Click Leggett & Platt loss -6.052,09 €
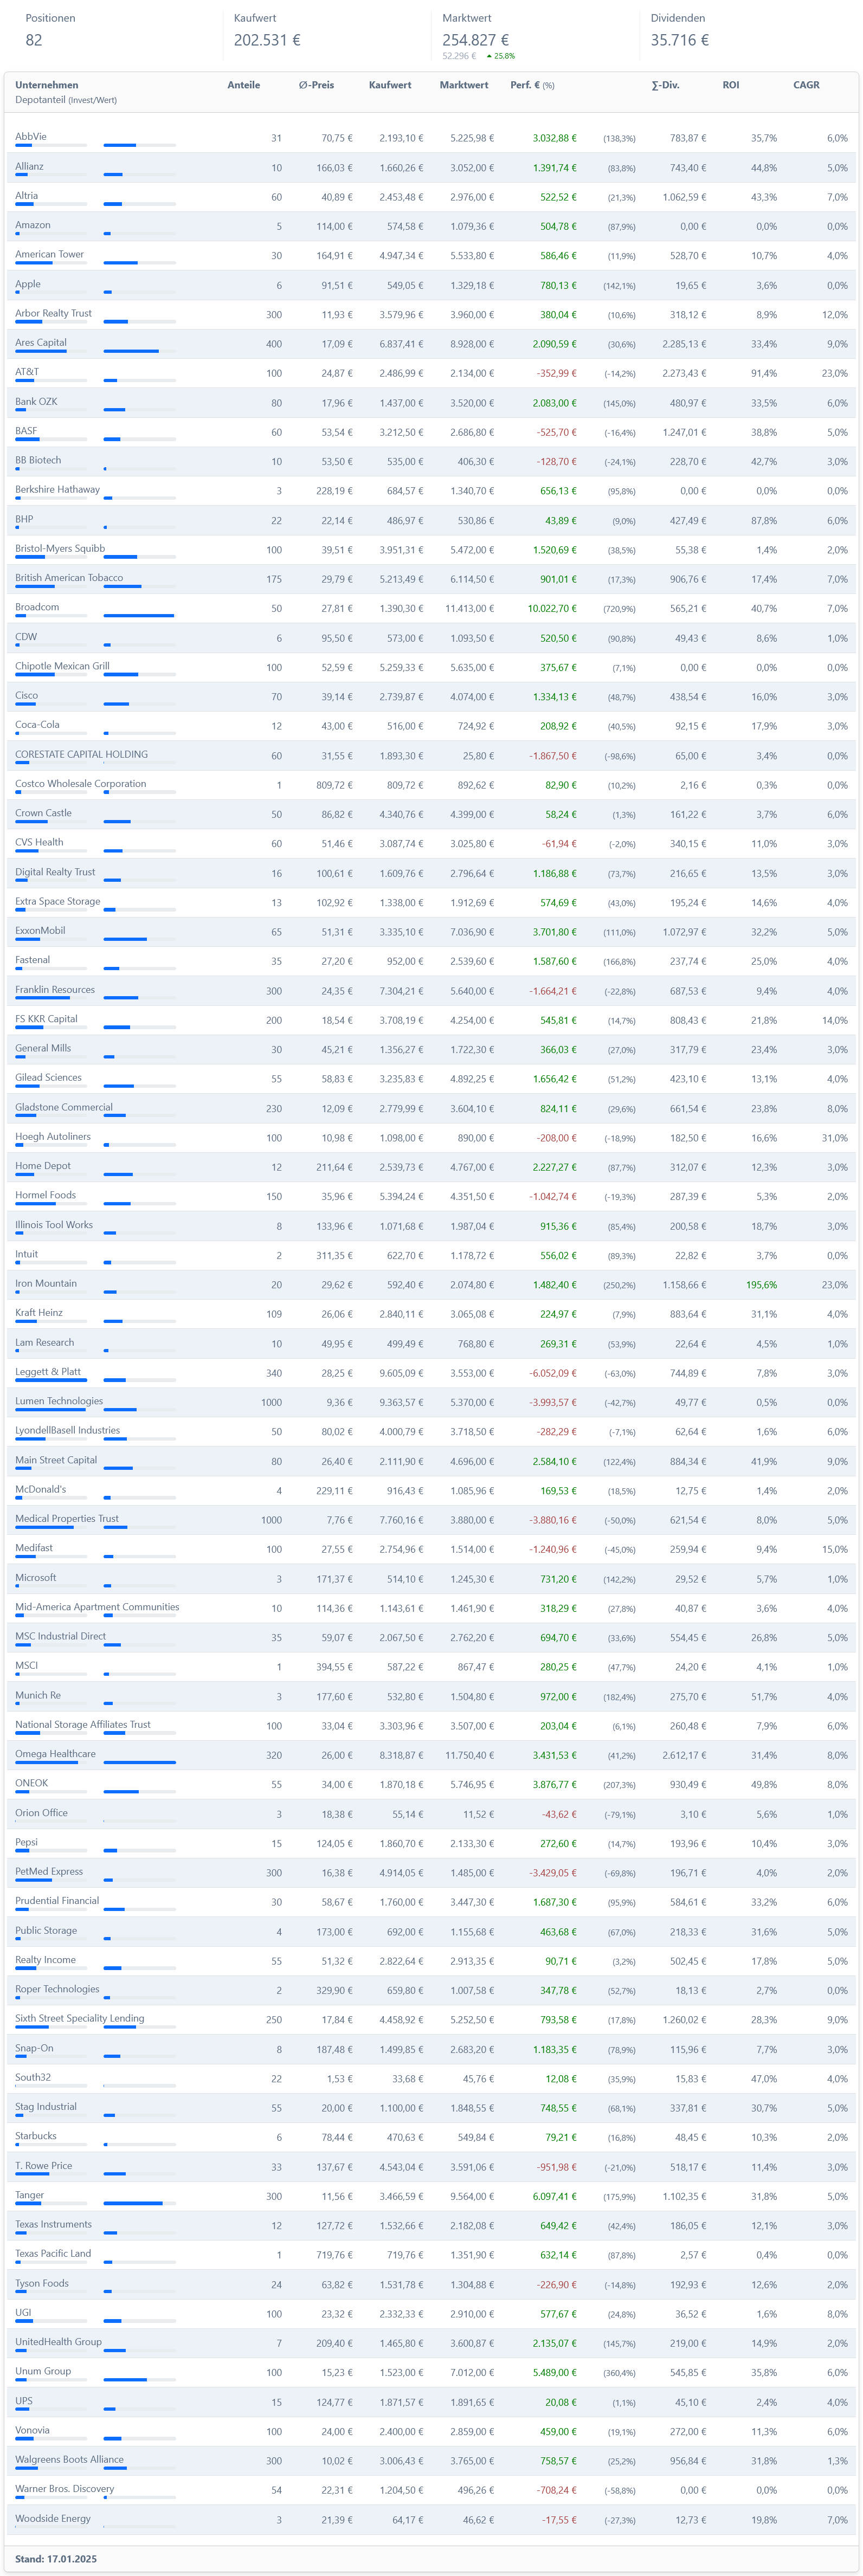The width and height of the screenshot is (863, 2576). [x=553, y=1373]
